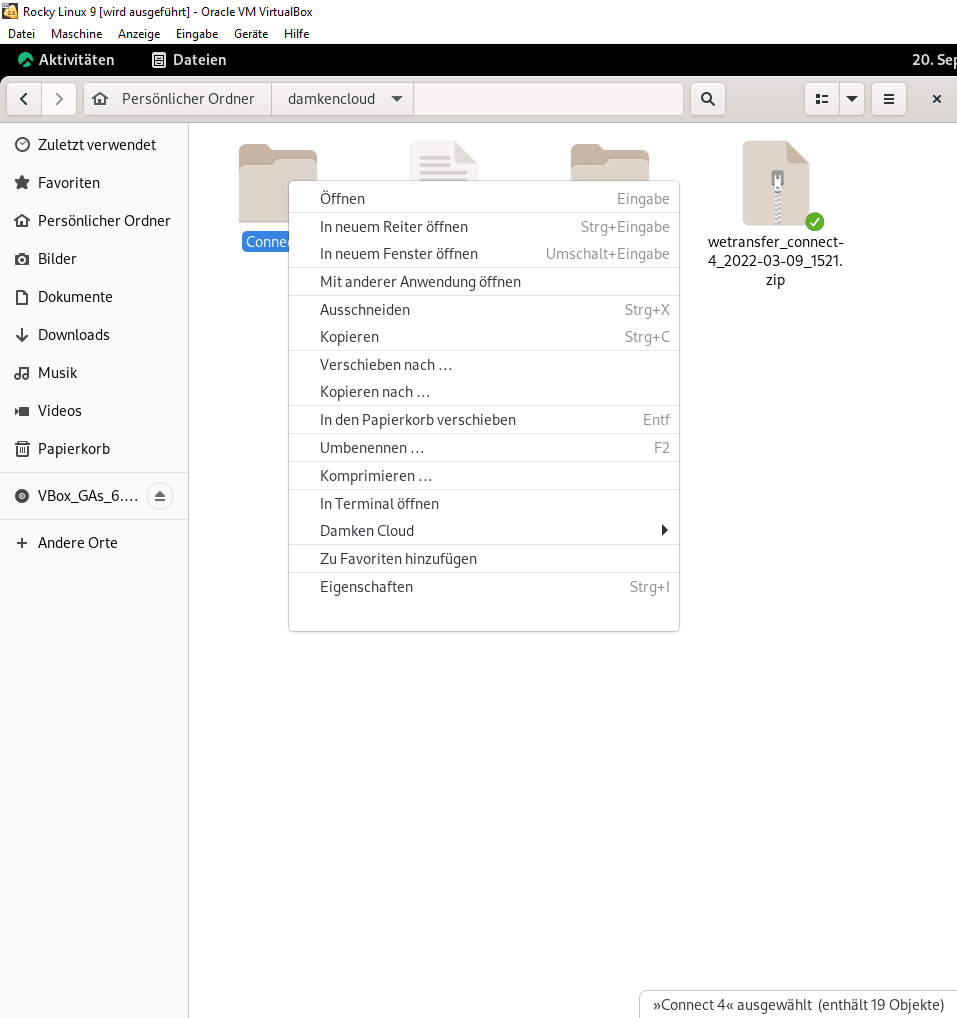Choose Kopieren in the context menu
This screenshot has width=957, height=1018.
[484, 337]
